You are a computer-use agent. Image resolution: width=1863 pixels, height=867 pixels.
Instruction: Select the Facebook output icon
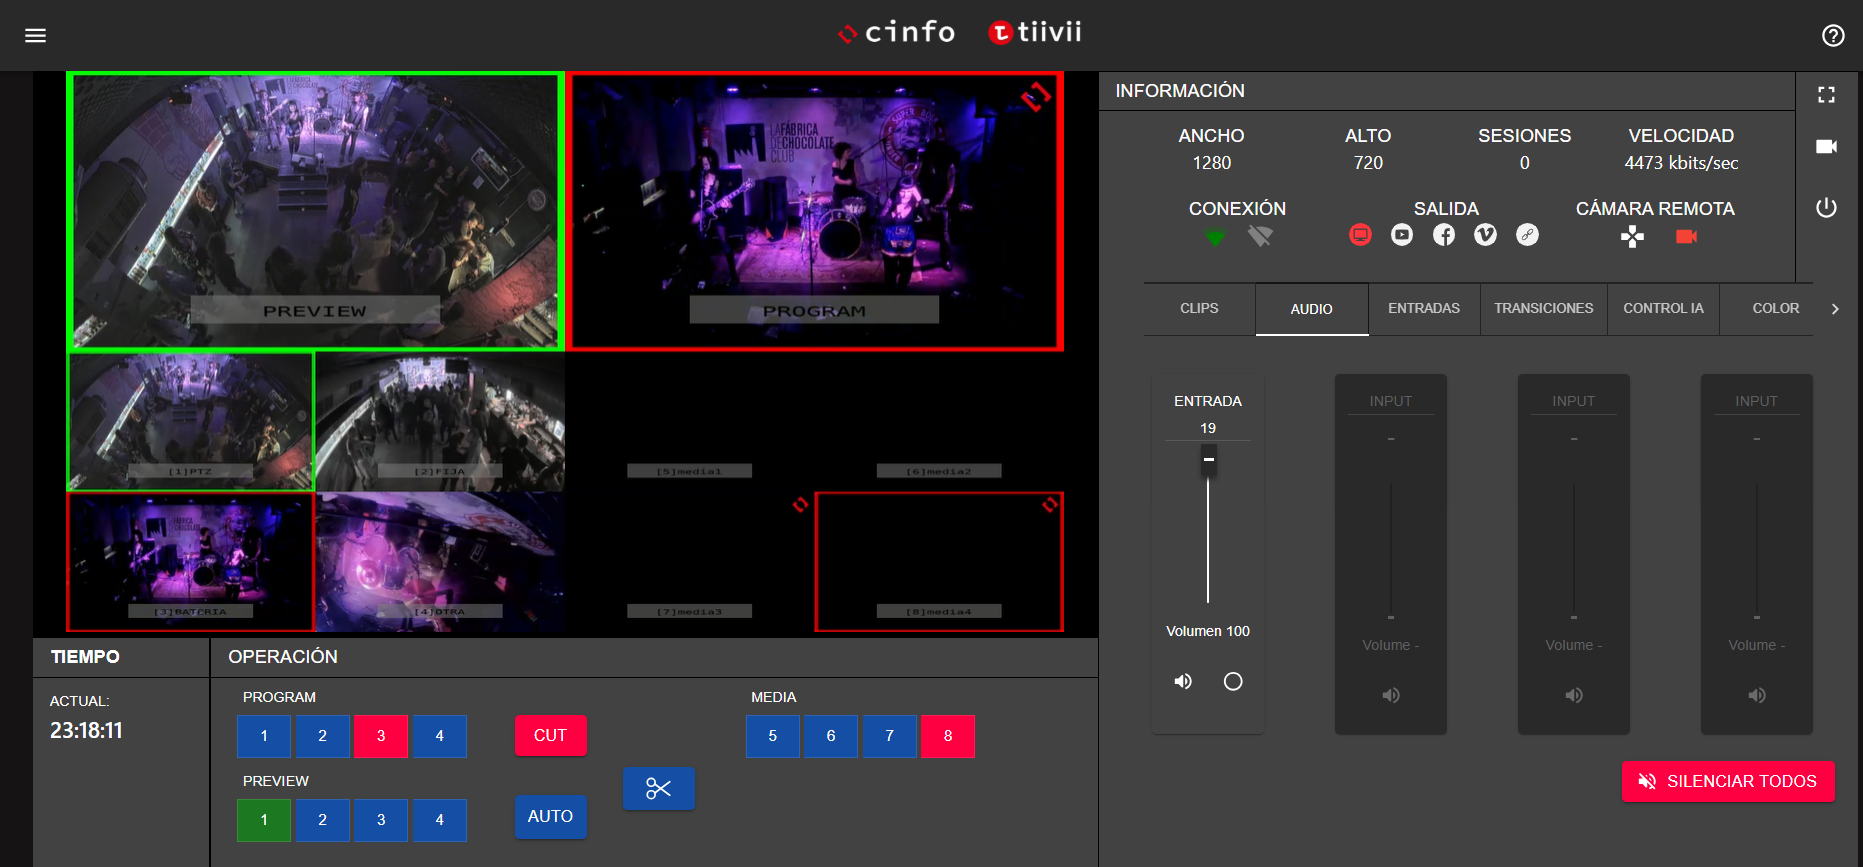pyautogui.click(x=1444, y=235)
